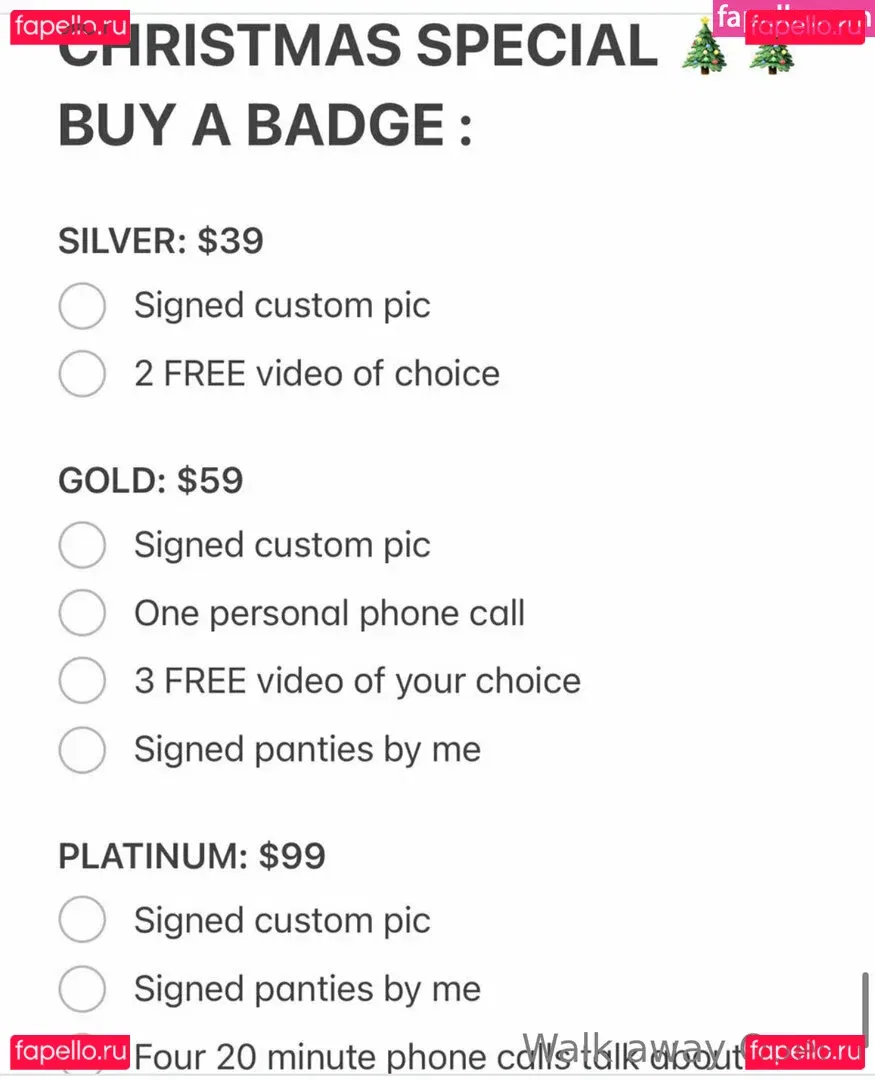The height and width of the screenshot is (1080, 875).
Task: Tick the 3 FREE video of your choice circle
Action: (82, 681)
